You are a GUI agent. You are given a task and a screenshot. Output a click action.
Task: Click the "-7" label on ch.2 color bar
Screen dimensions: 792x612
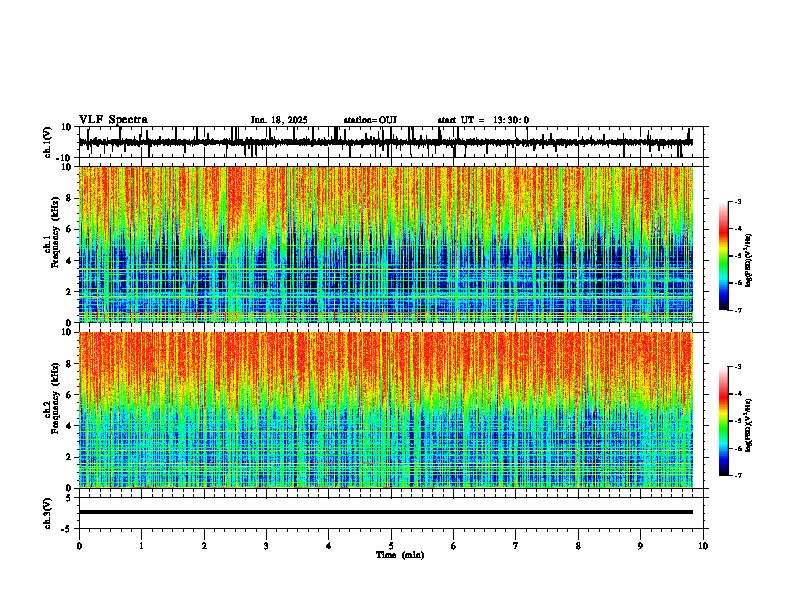coord(738,475)
